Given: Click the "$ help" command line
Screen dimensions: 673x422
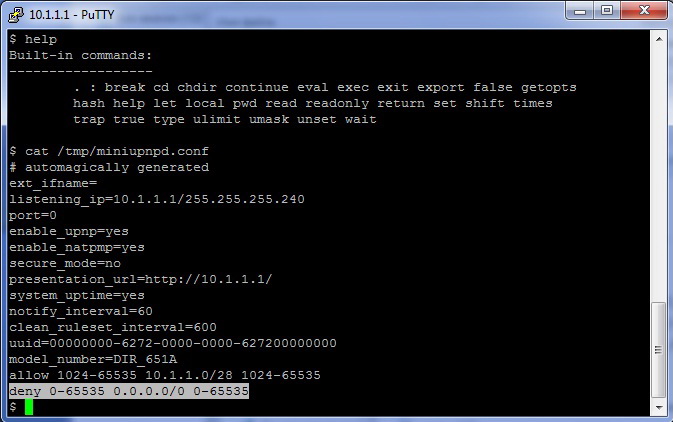Looking at the screenshot, I should pos(34,39).
